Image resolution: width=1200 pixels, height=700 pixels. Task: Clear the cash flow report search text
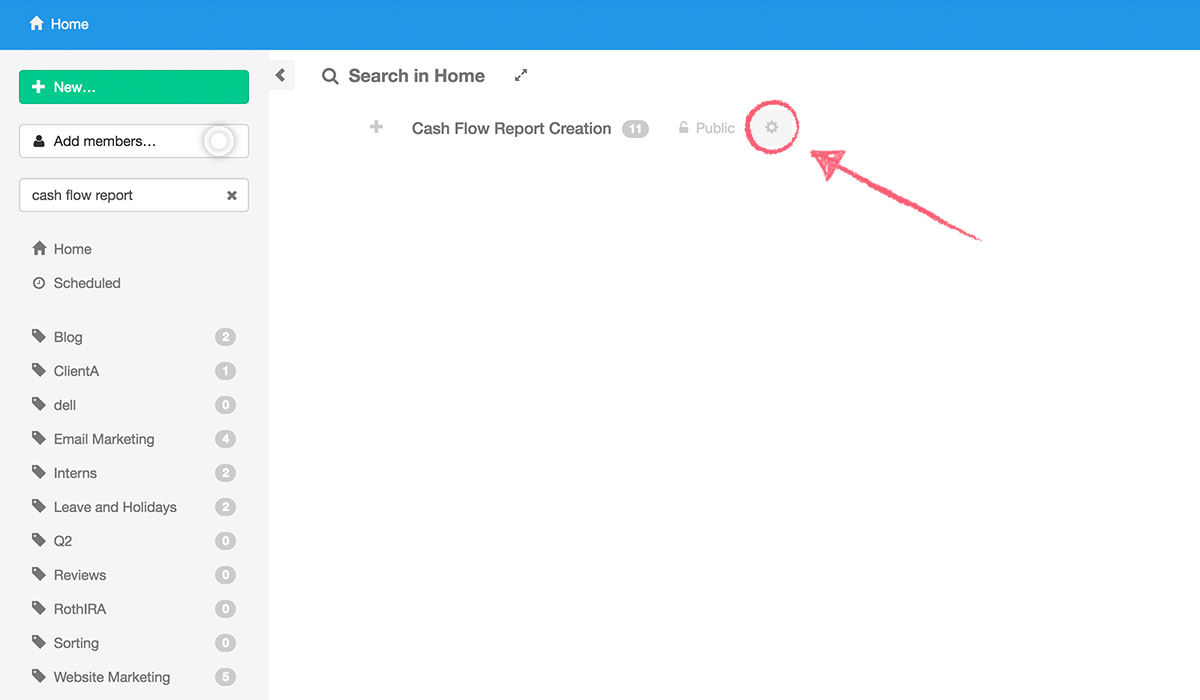pyautogui.click(x=231, y=195)
